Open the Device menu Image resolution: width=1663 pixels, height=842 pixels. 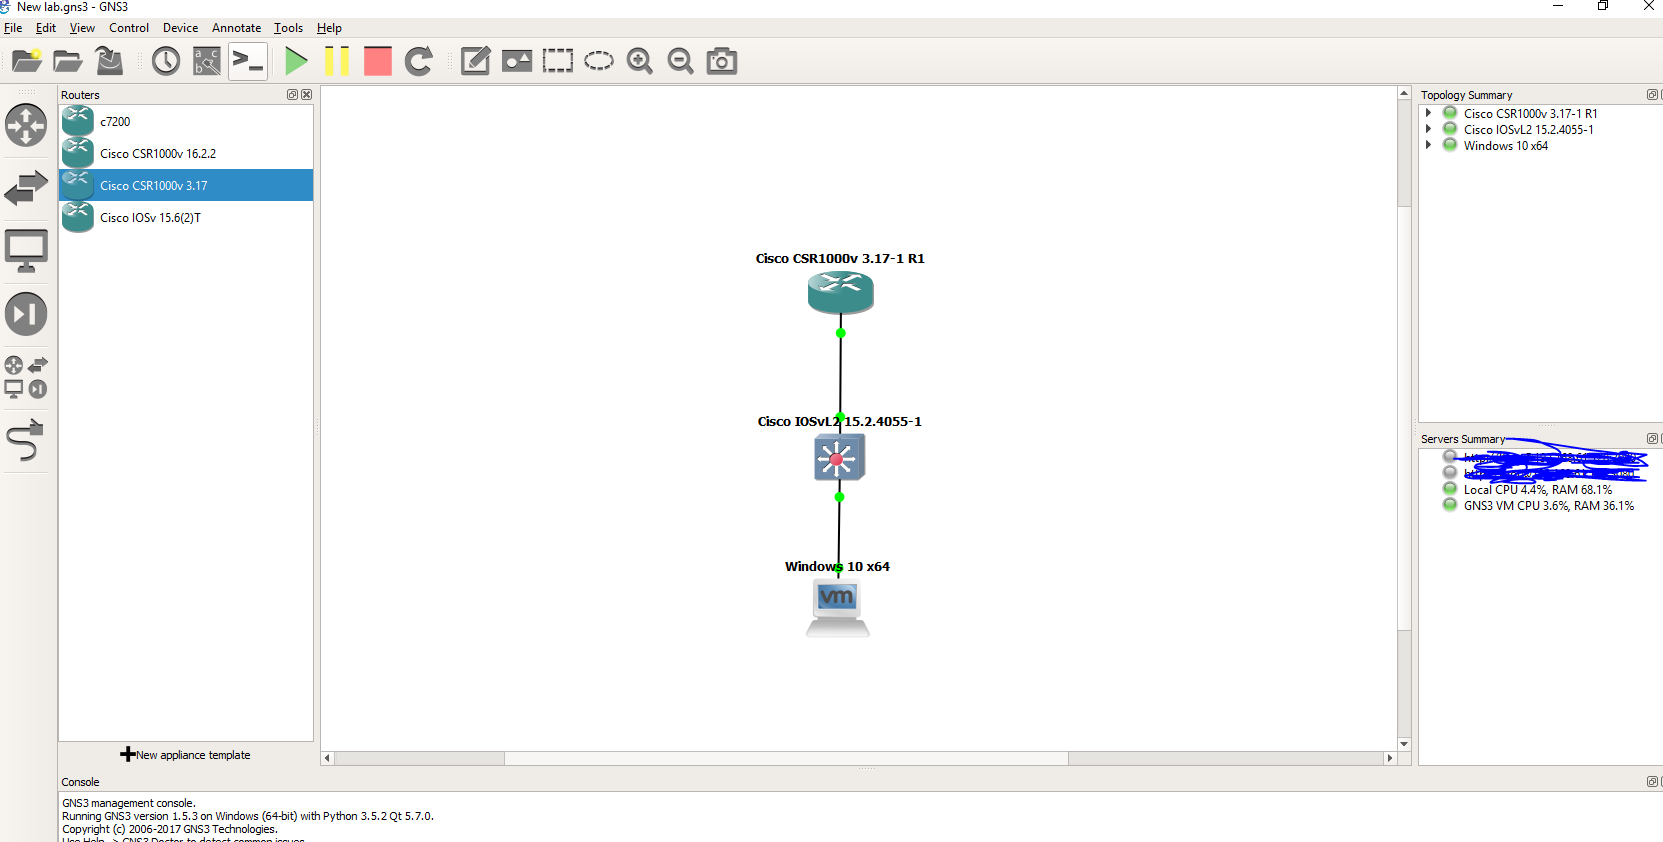181,28
